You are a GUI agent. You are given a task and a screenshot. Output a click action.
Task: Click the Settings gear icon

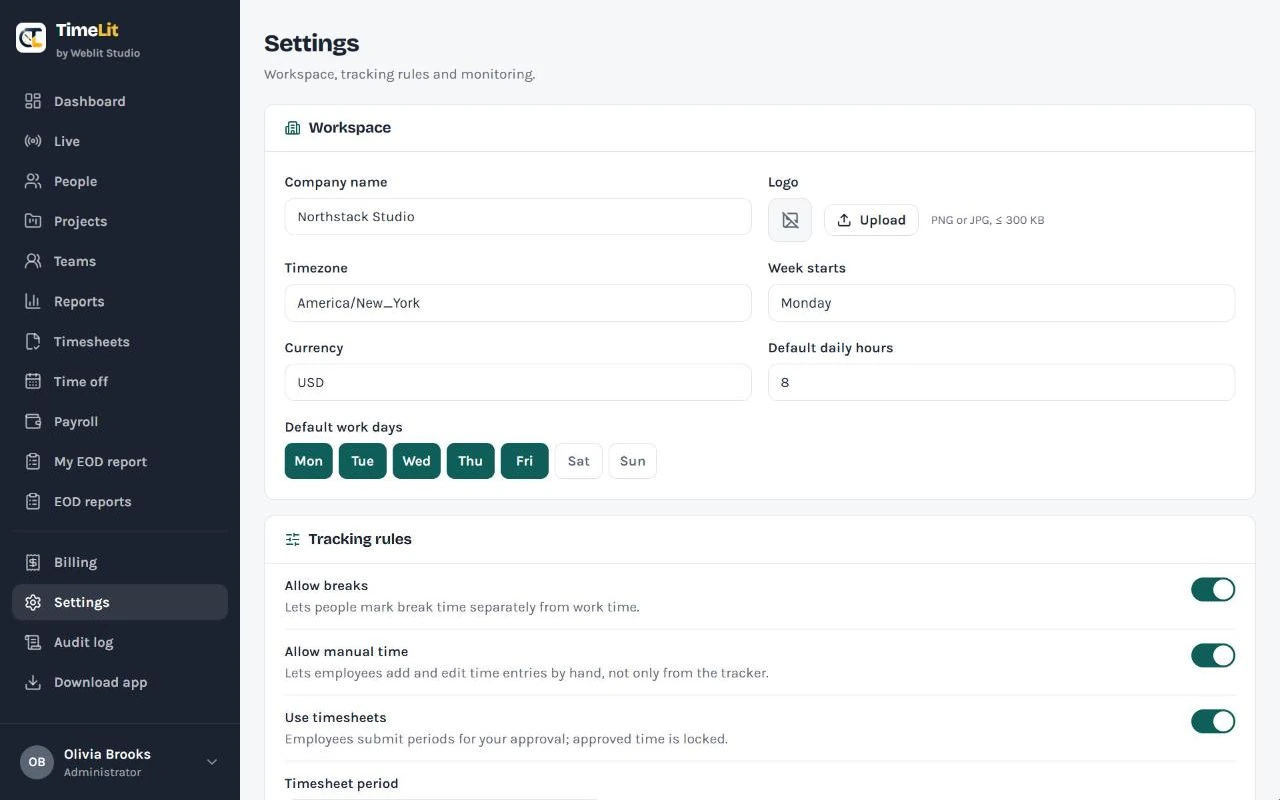(x=33, y=602)
